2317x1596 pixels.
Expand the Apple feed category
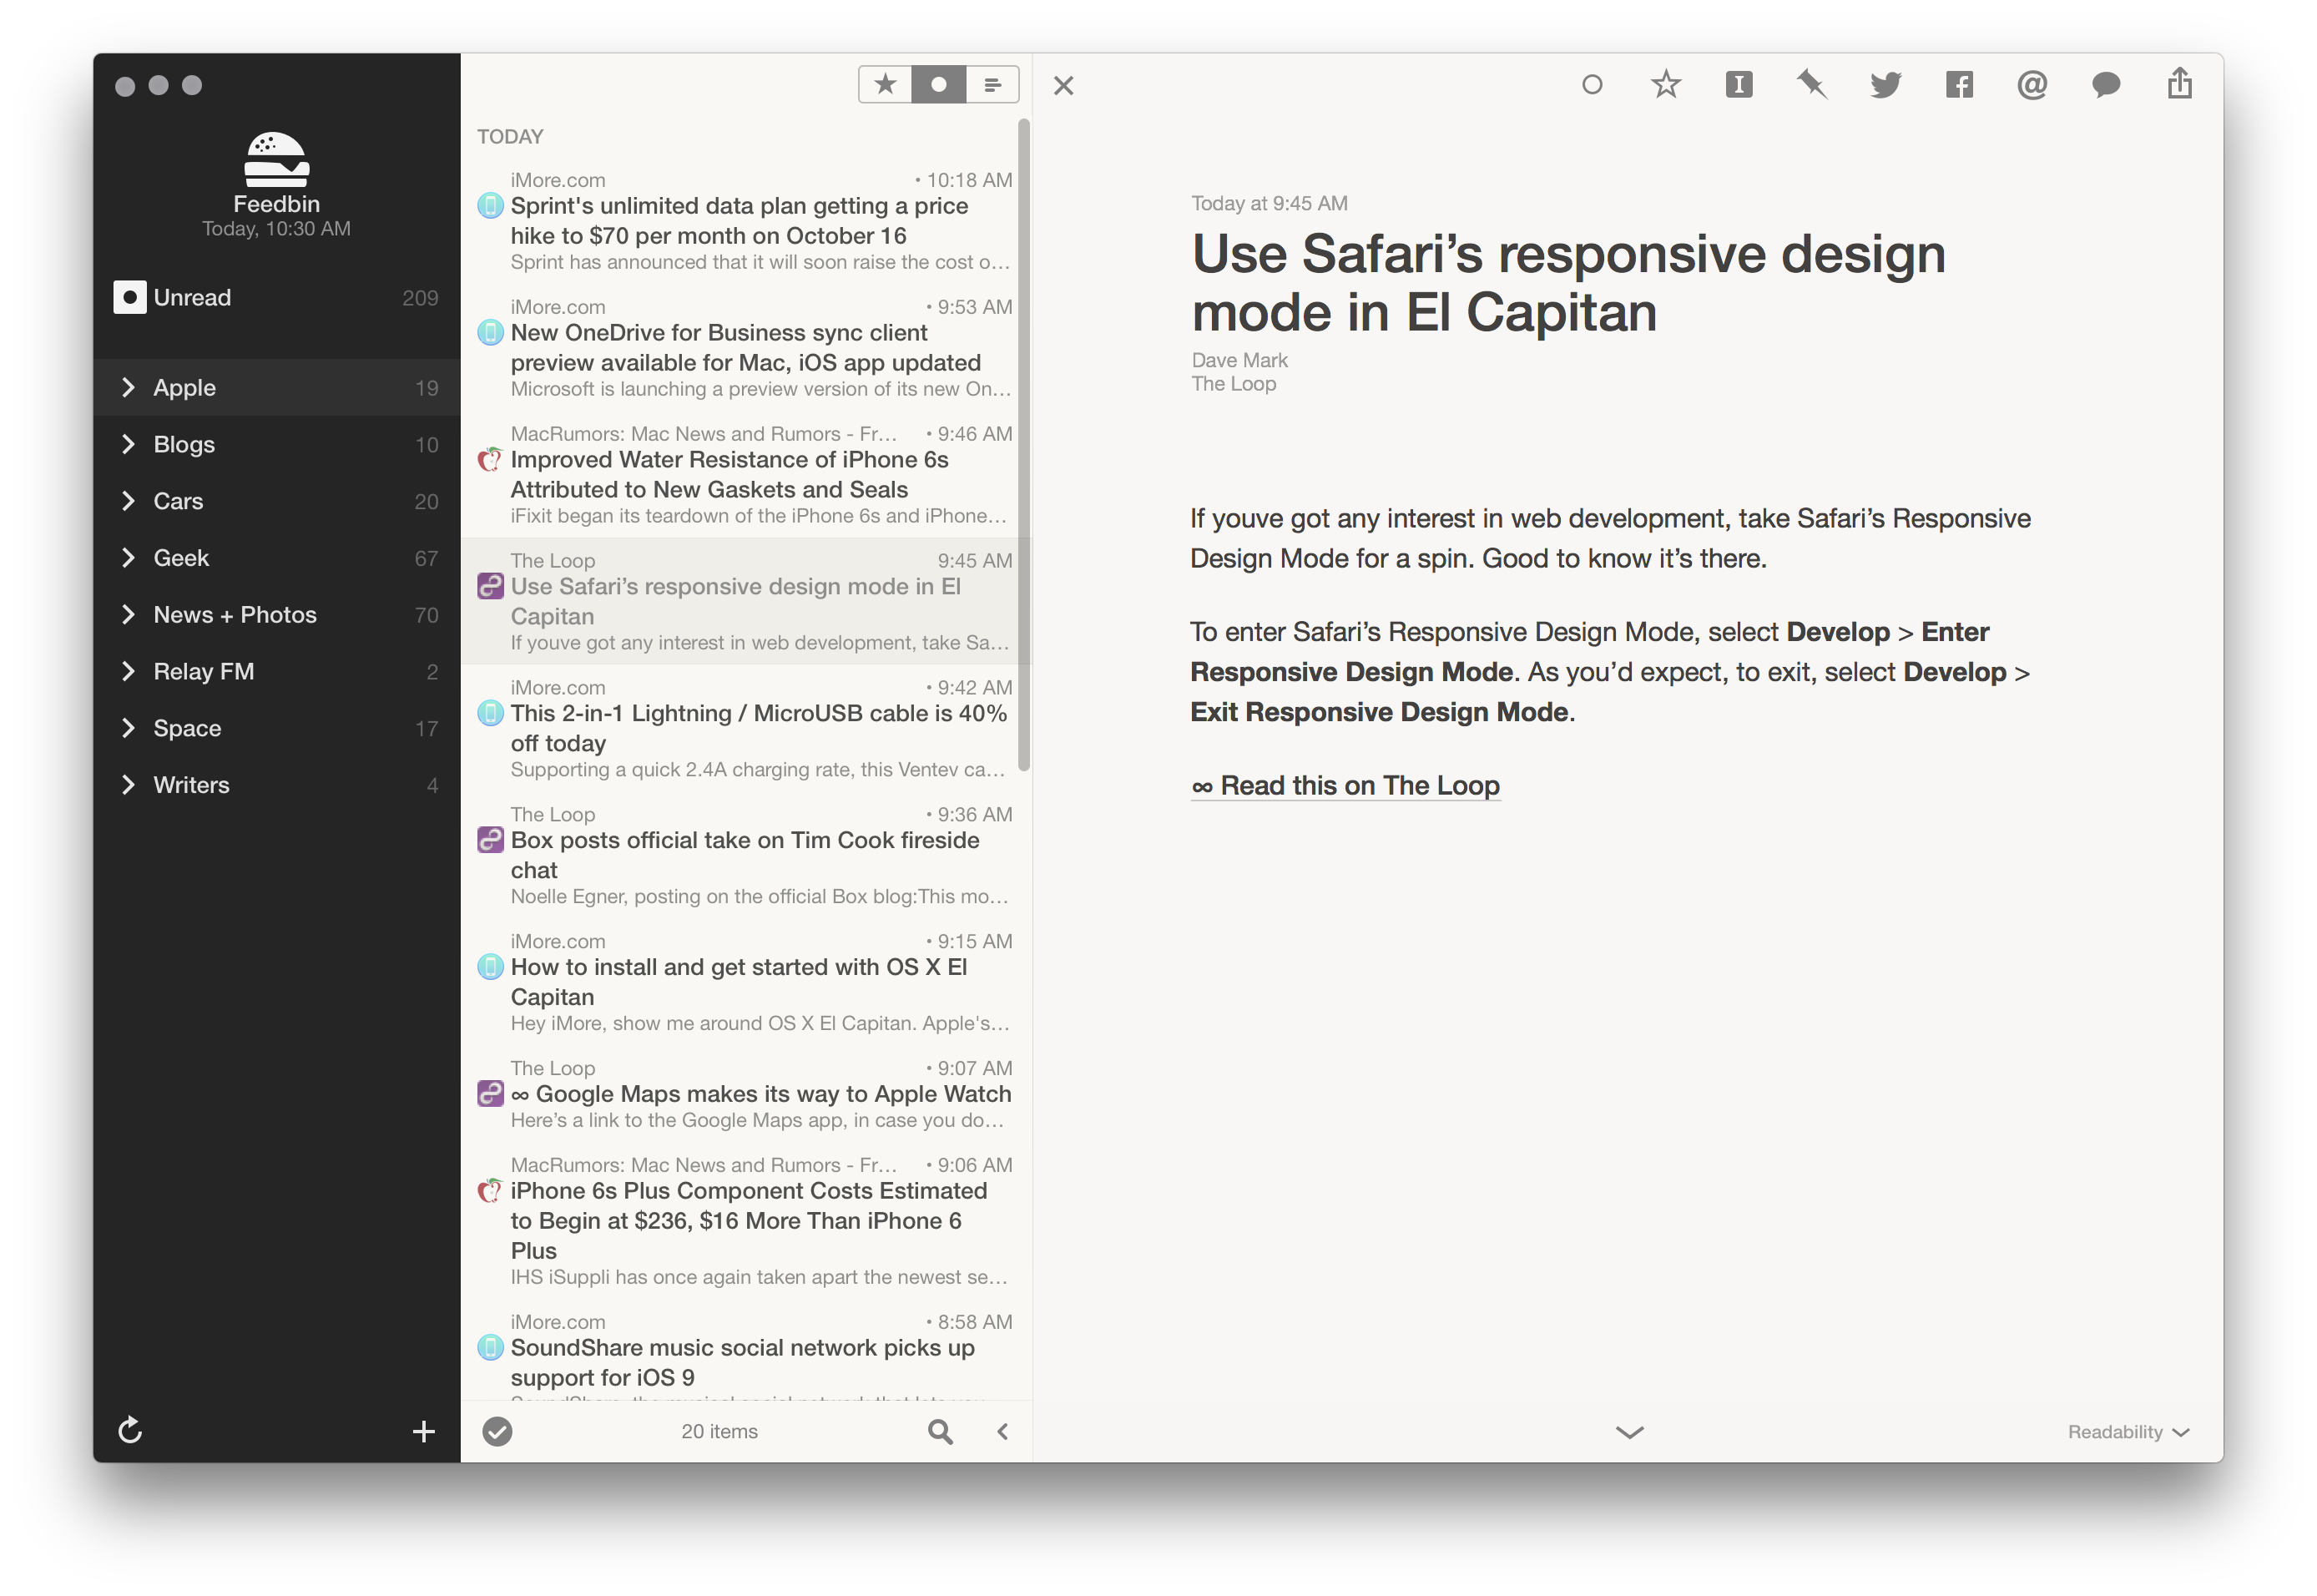click(134, 386)
